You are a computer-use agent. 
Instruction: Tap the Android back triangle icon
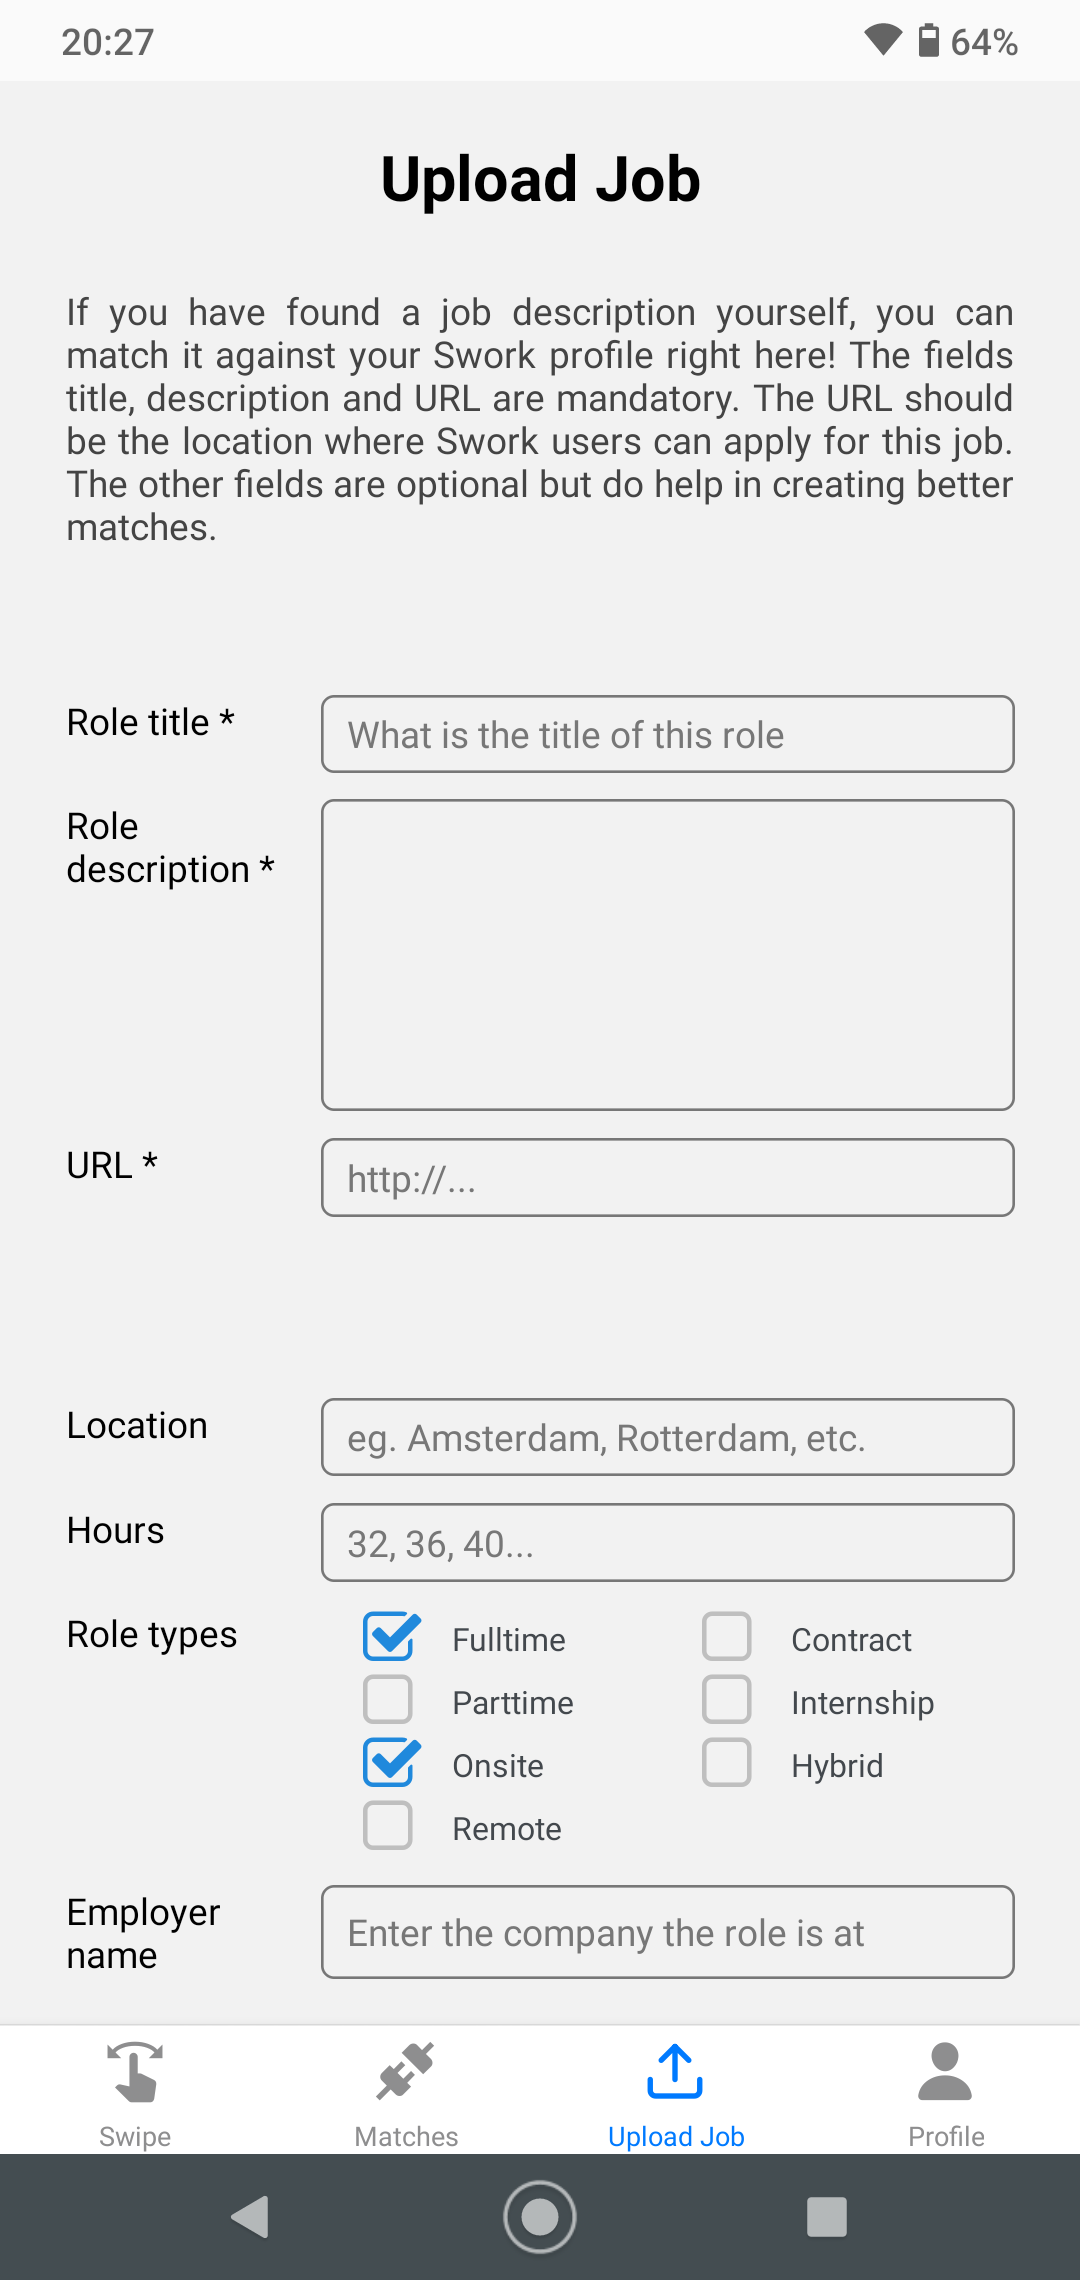(x=250, y=2217)
